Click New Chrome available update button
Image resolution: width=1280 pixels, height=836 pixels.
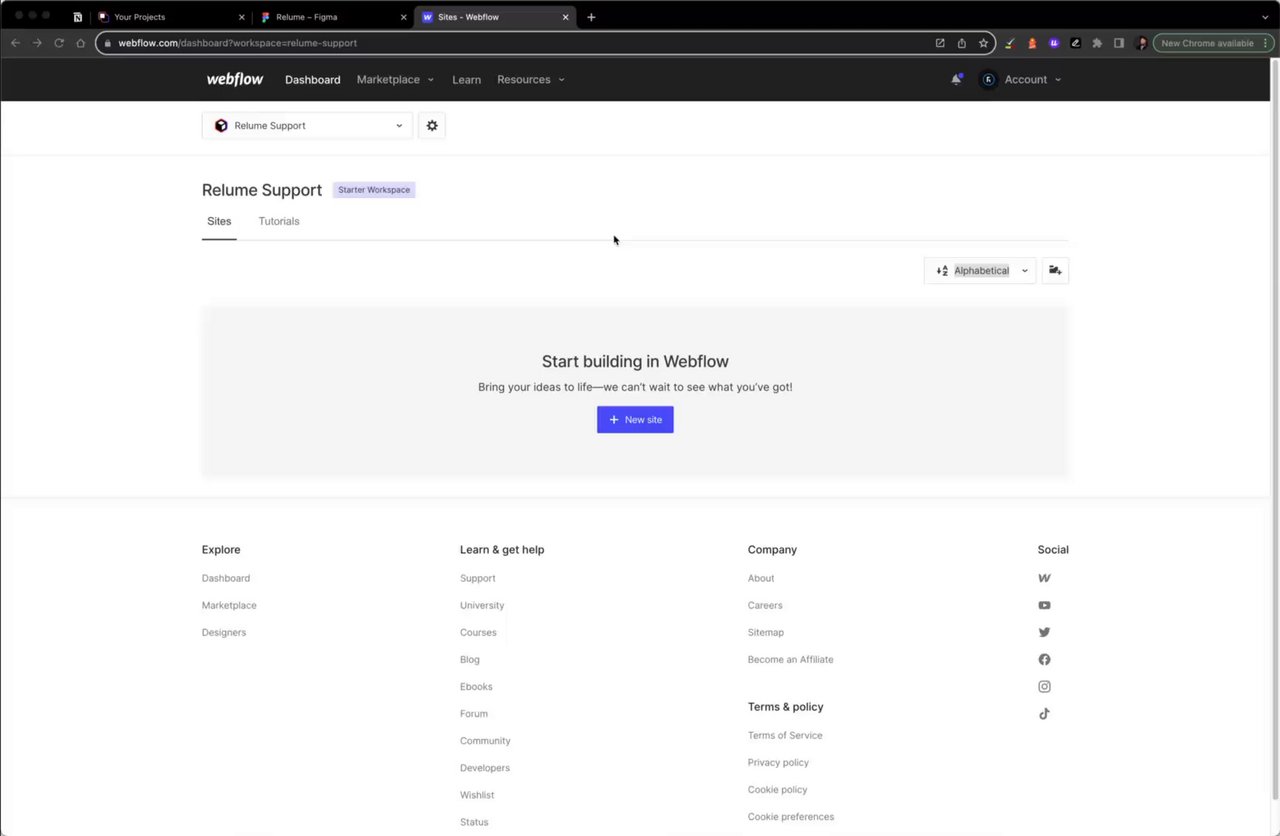pyautogui.click(x=1207, y=43)
